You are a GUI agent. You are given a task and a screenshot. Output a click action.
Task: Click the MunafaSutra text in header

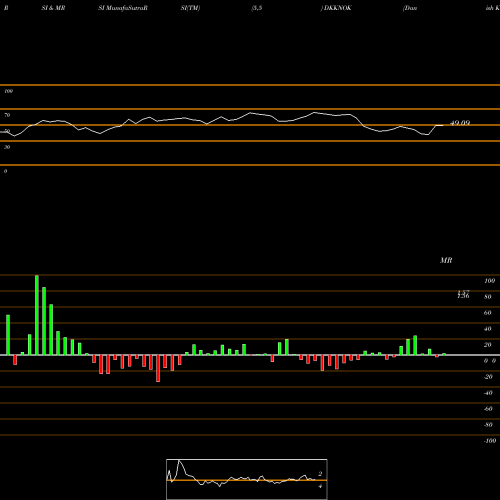point(125,8)
